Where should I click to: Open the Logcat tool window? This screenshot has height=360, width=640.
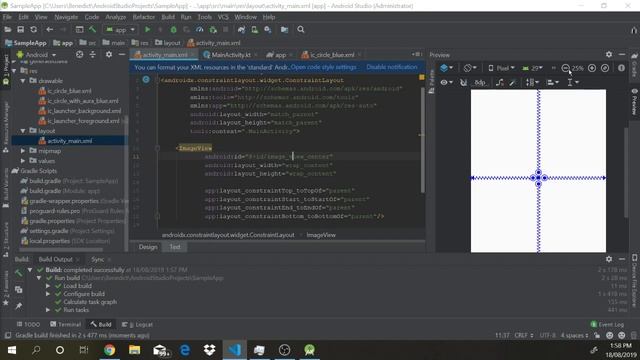pyautogui.click(x=138, y=324)
